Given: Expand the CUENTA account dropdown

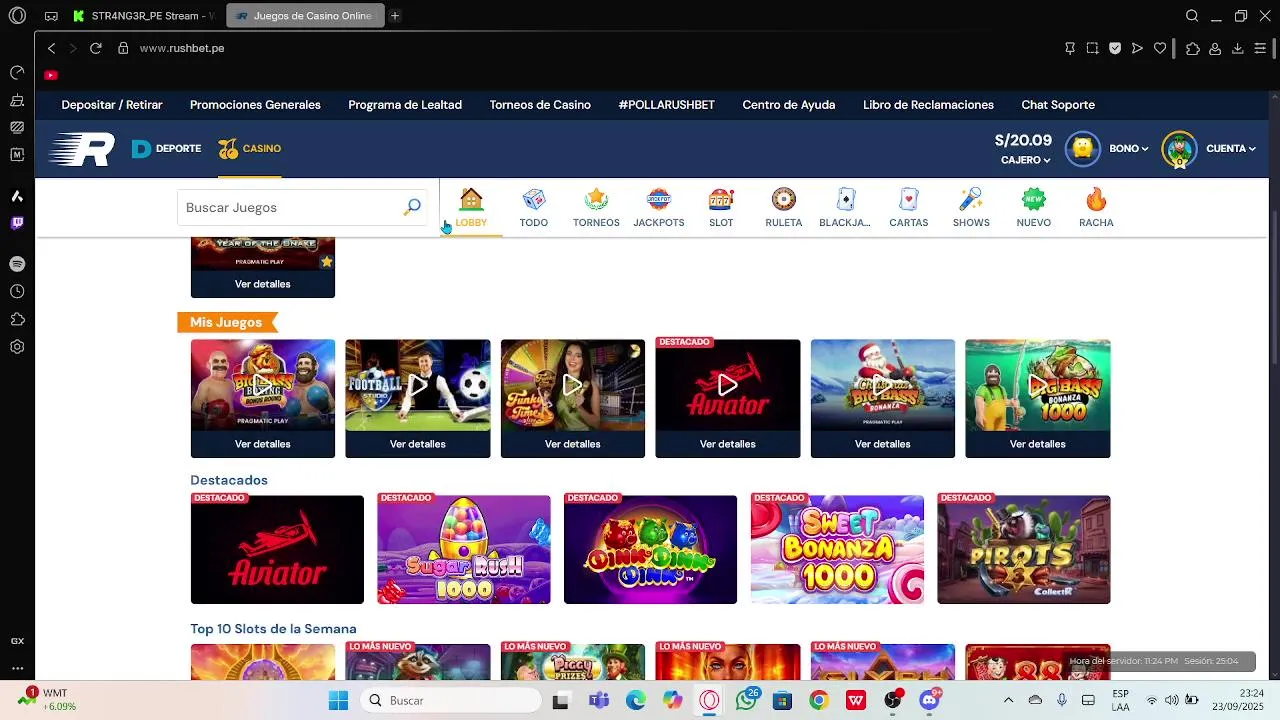Looking at the screenshot, I should pos(1230,148).
